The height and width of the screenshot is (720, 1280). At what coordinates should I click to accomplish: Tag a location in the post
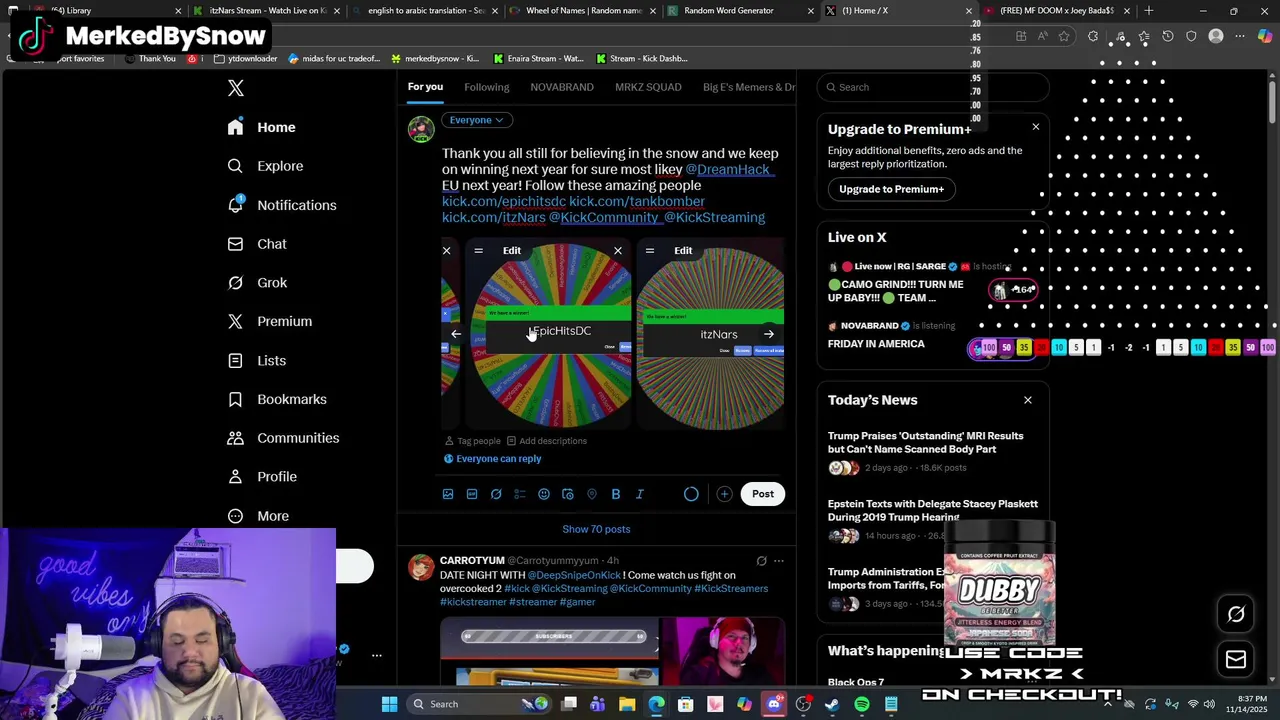point(592,494)
